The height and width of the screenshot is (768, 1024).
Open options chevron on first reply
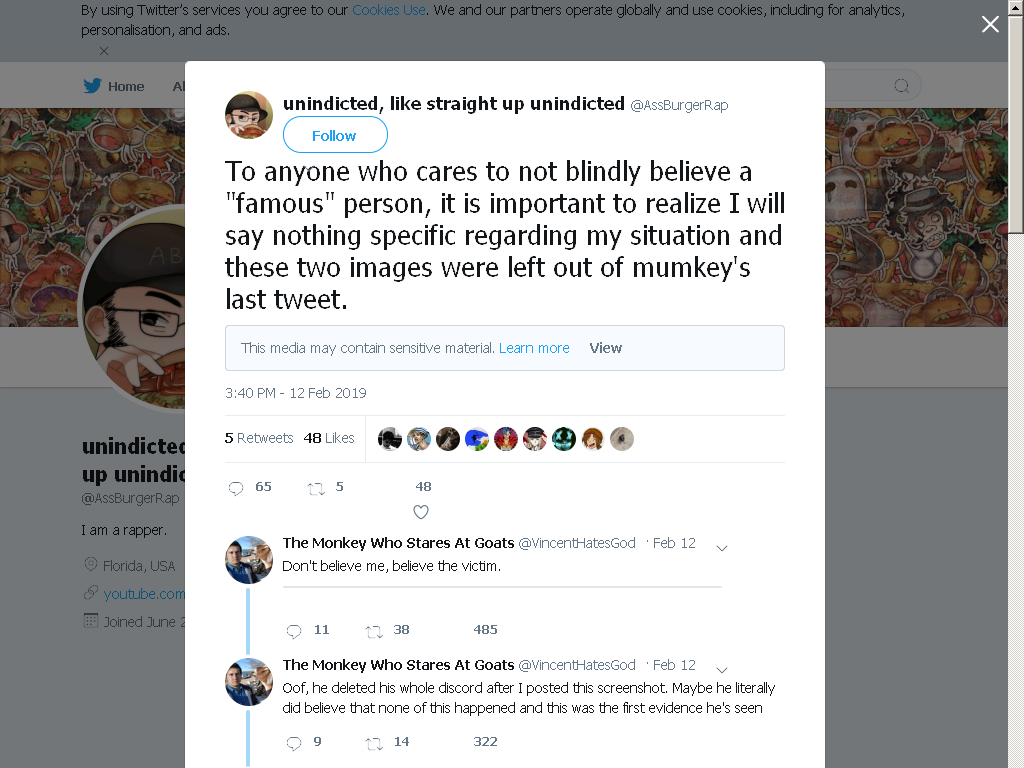[722, 548]
